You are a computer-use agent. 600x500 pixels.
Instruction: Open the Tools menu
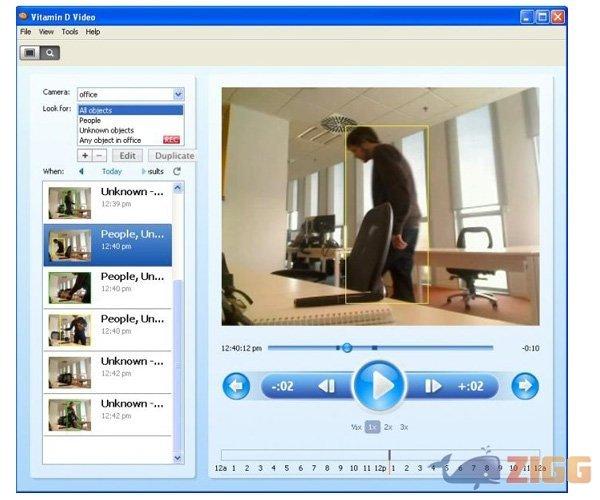tap(69, 32)
